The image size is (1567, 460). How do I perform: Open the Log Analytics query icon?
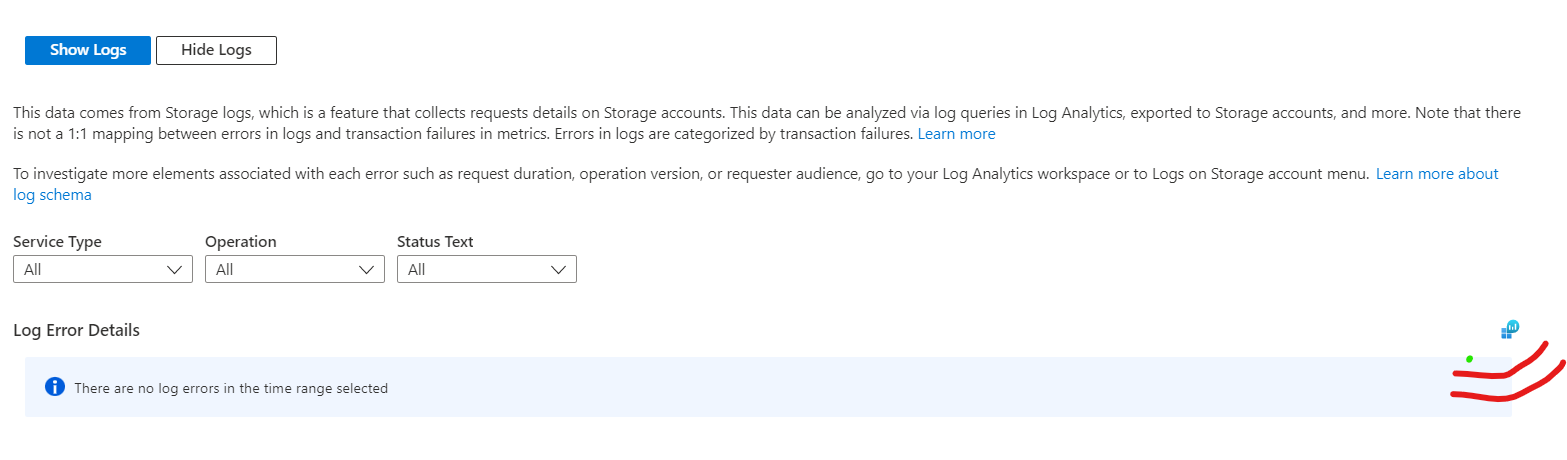point(1510,329)
